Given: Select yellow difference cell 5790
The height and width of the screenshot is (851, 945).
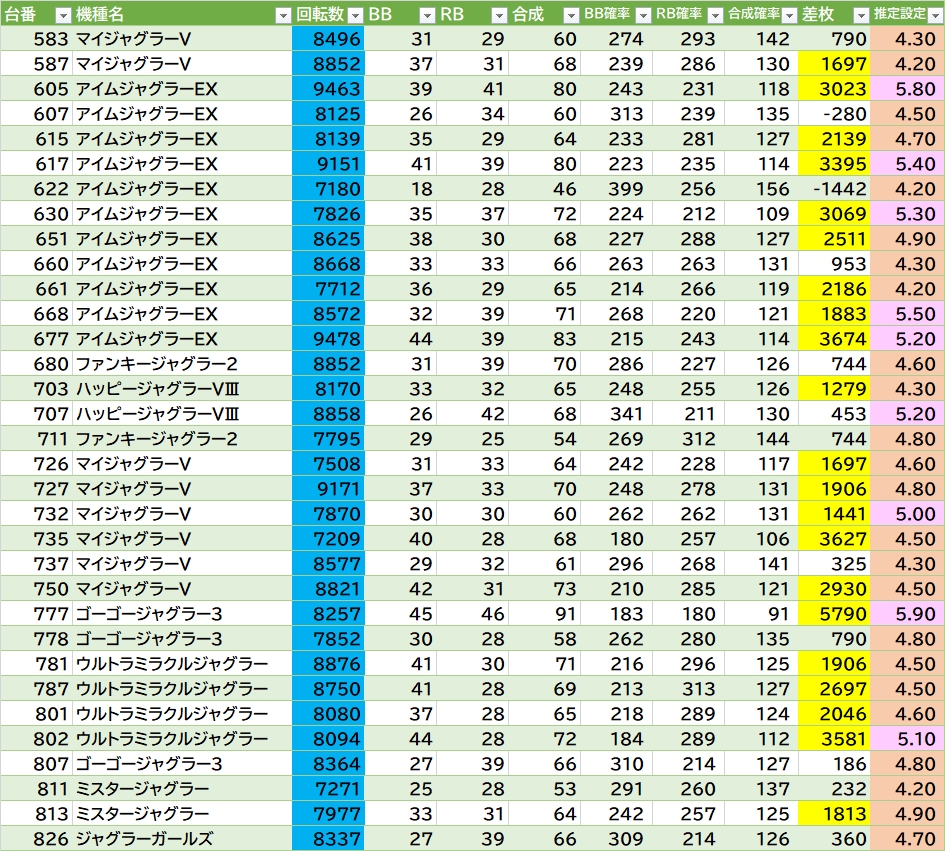Looking at the screenshot, I should coord(835,614).
